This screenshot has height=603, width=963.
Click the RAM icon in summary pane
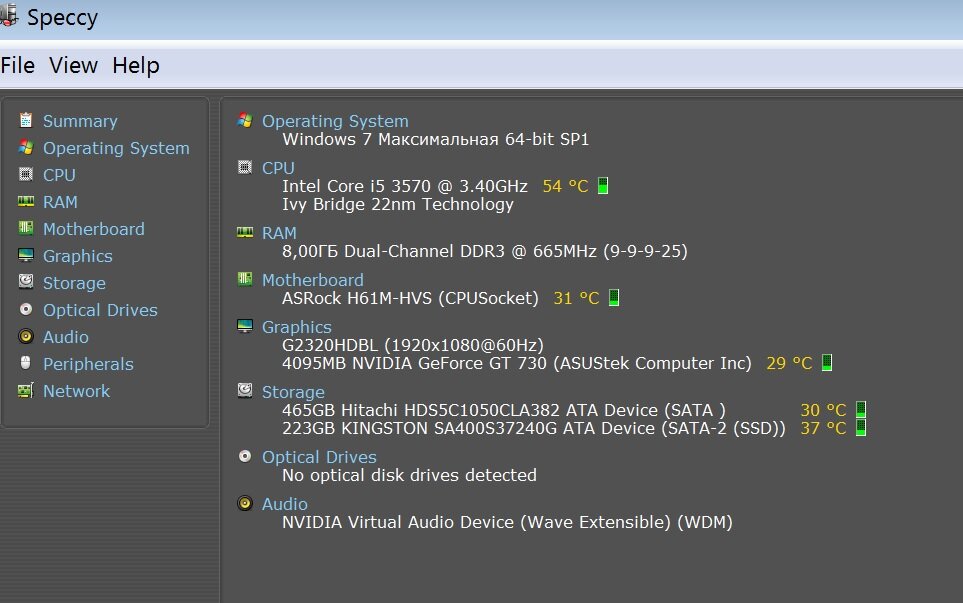point(244,232)
